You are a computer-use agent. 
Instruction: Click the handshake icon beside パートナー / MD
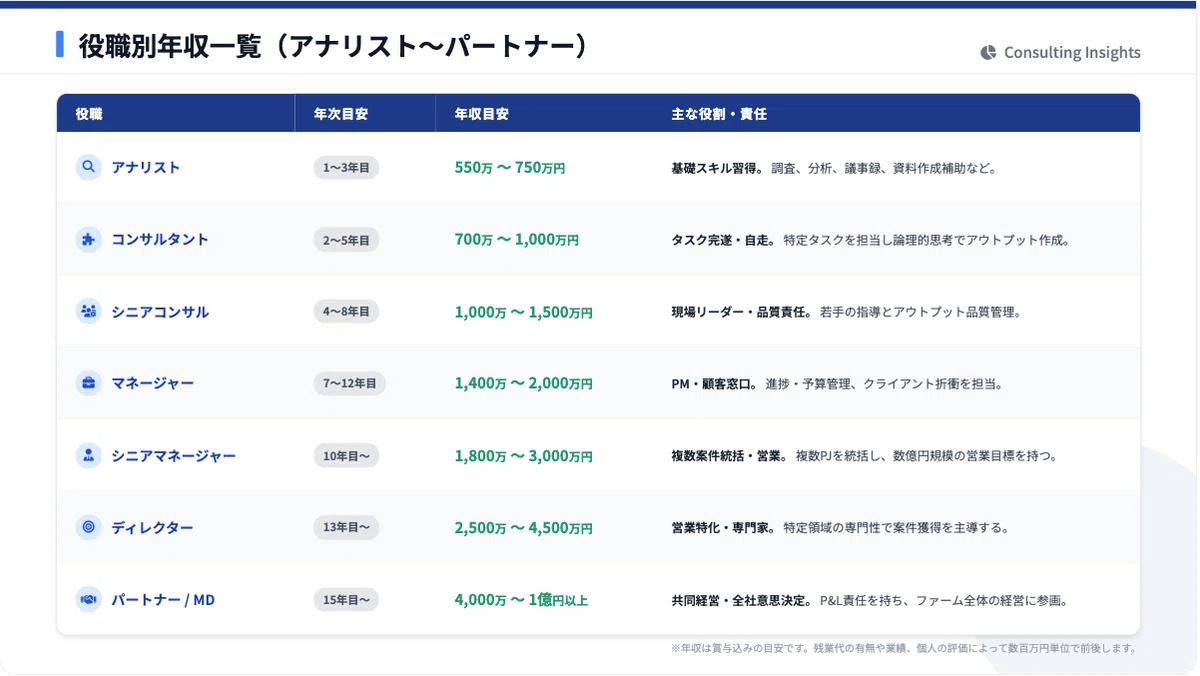[89, 599]
